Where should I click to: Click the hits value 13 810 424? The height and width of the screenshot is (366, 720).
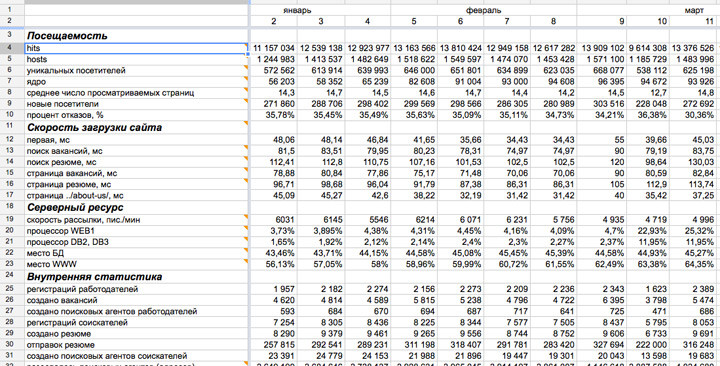click(461, 48)
